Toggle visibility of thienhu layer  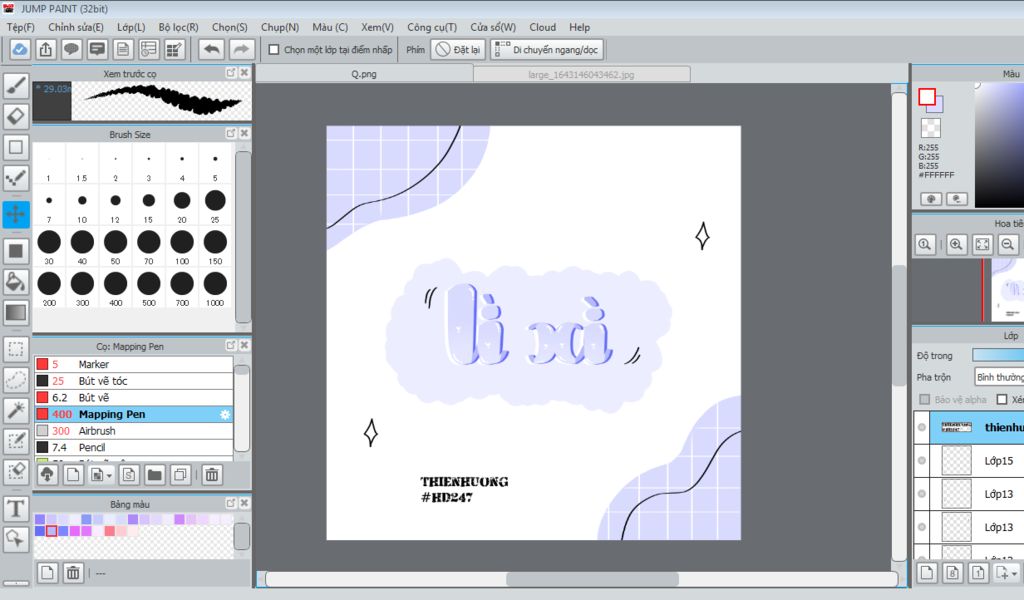click(921, 427)
